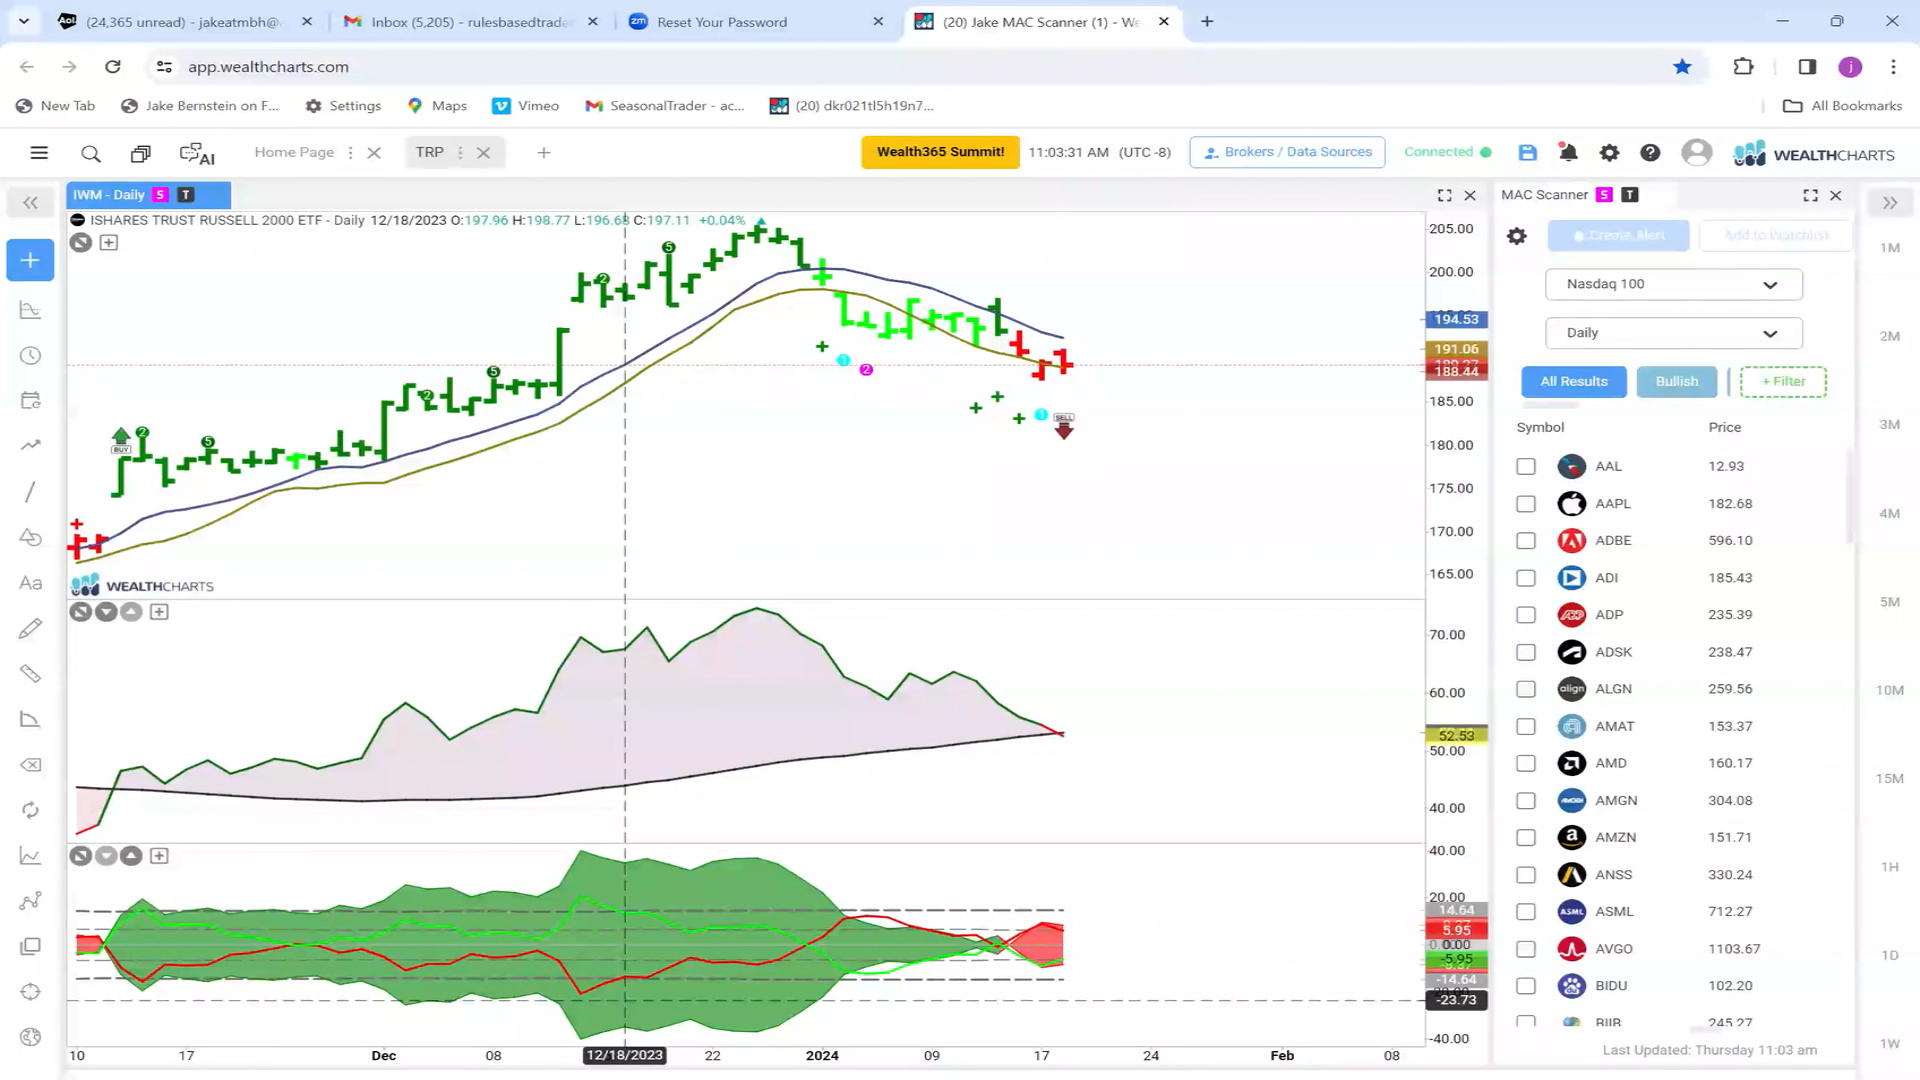Select the 1D interval on right strip
This screenshot has width=1920, height=1080.
(x=1889, y=956)
